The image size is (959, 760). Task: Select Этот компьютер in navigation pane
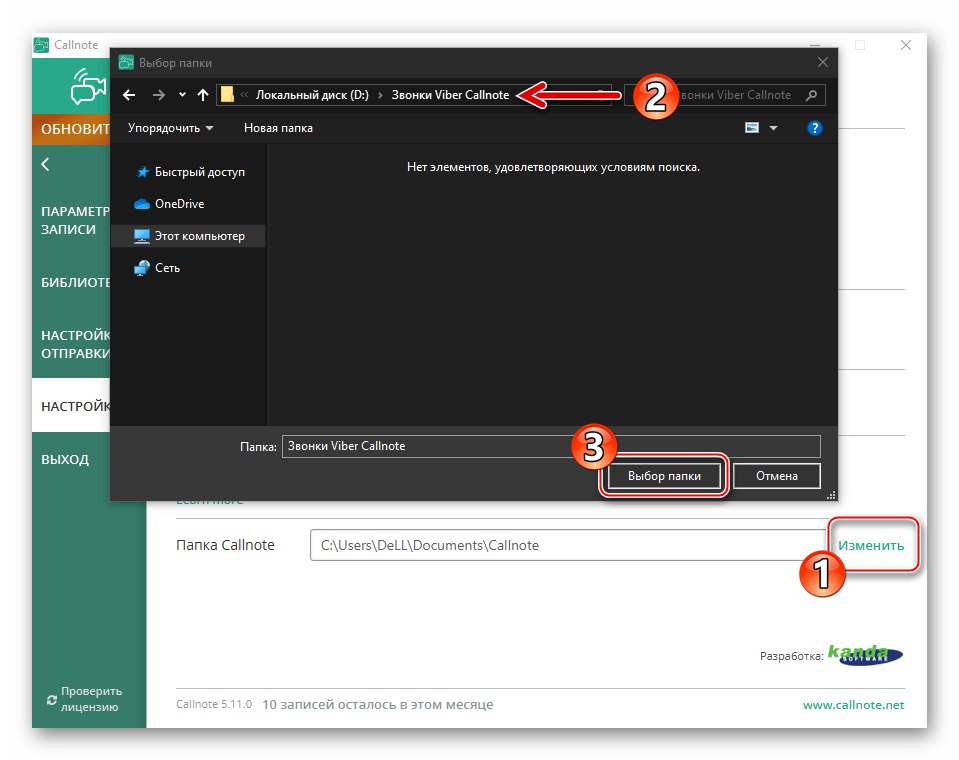[x=190, y=235]
